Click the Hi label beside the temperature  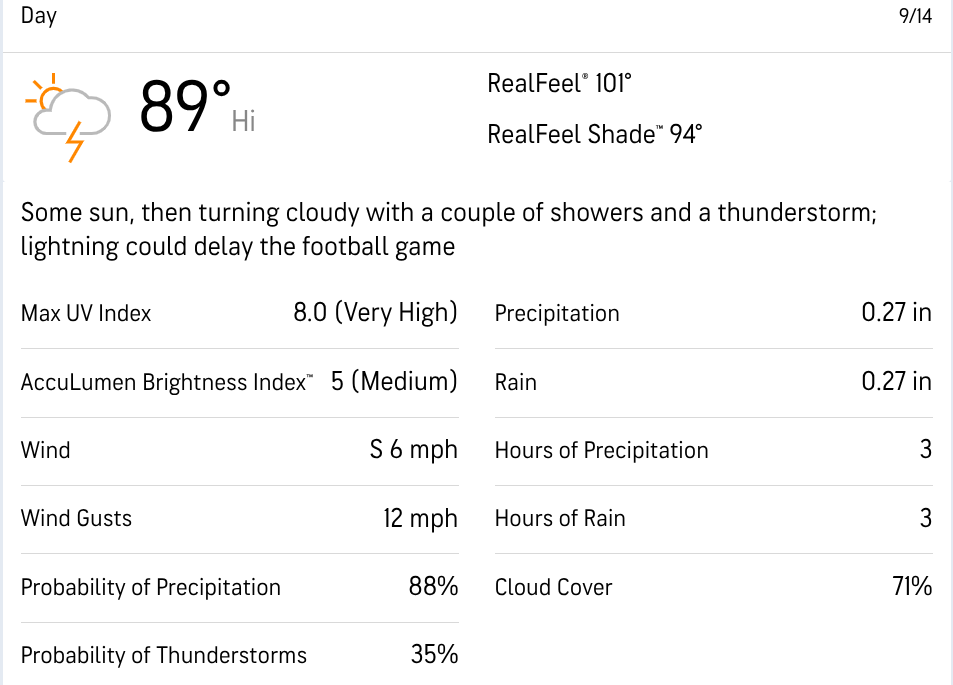244,122
